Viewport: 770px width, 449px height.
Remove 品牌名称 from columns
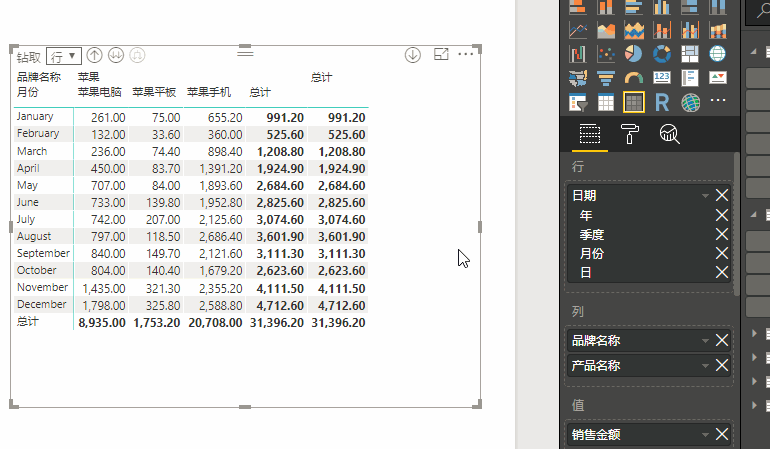coord(722,340)
